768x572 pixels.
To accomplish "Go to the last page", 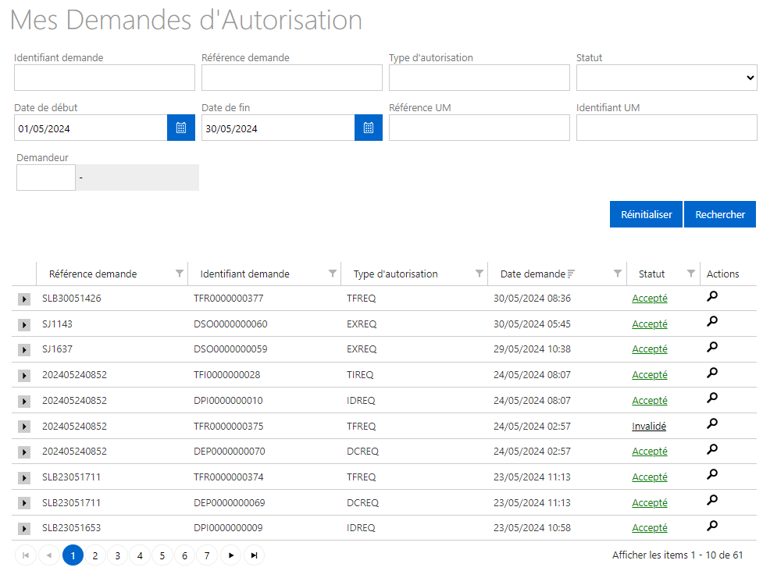I will (x=254, y=555).
